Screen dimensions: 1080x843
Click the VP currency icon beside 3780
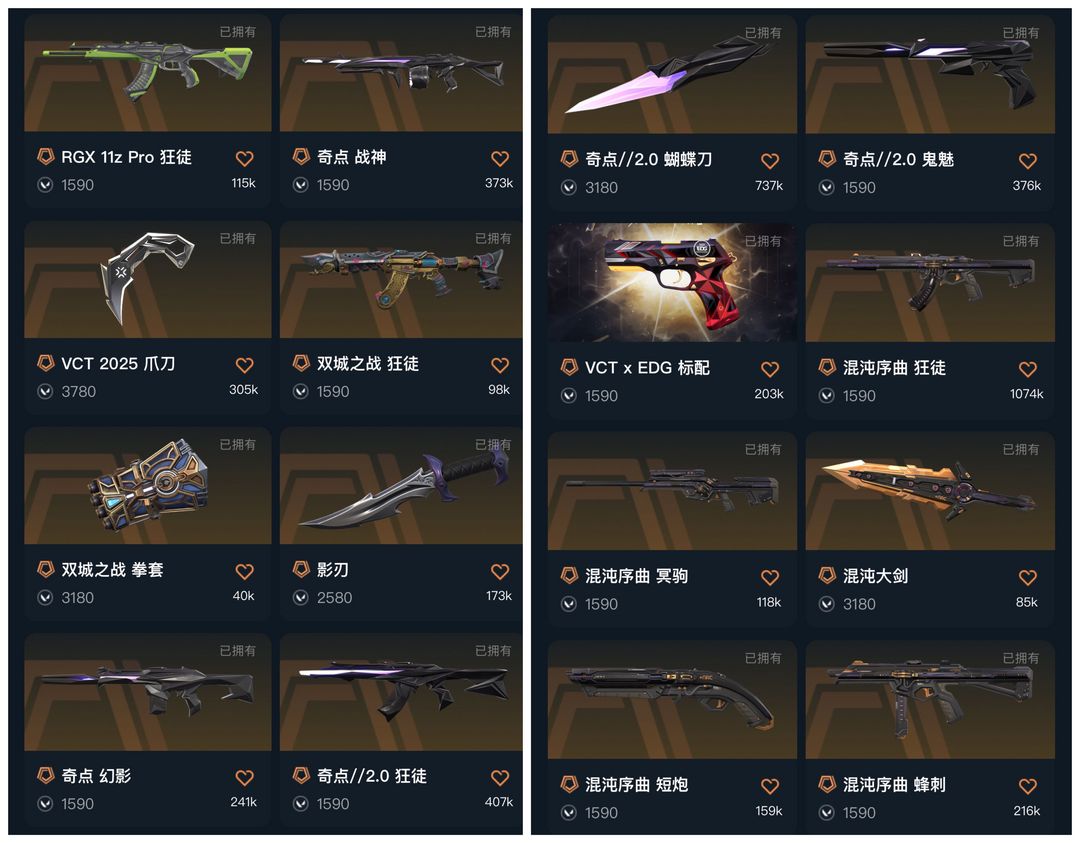[45, 391]
